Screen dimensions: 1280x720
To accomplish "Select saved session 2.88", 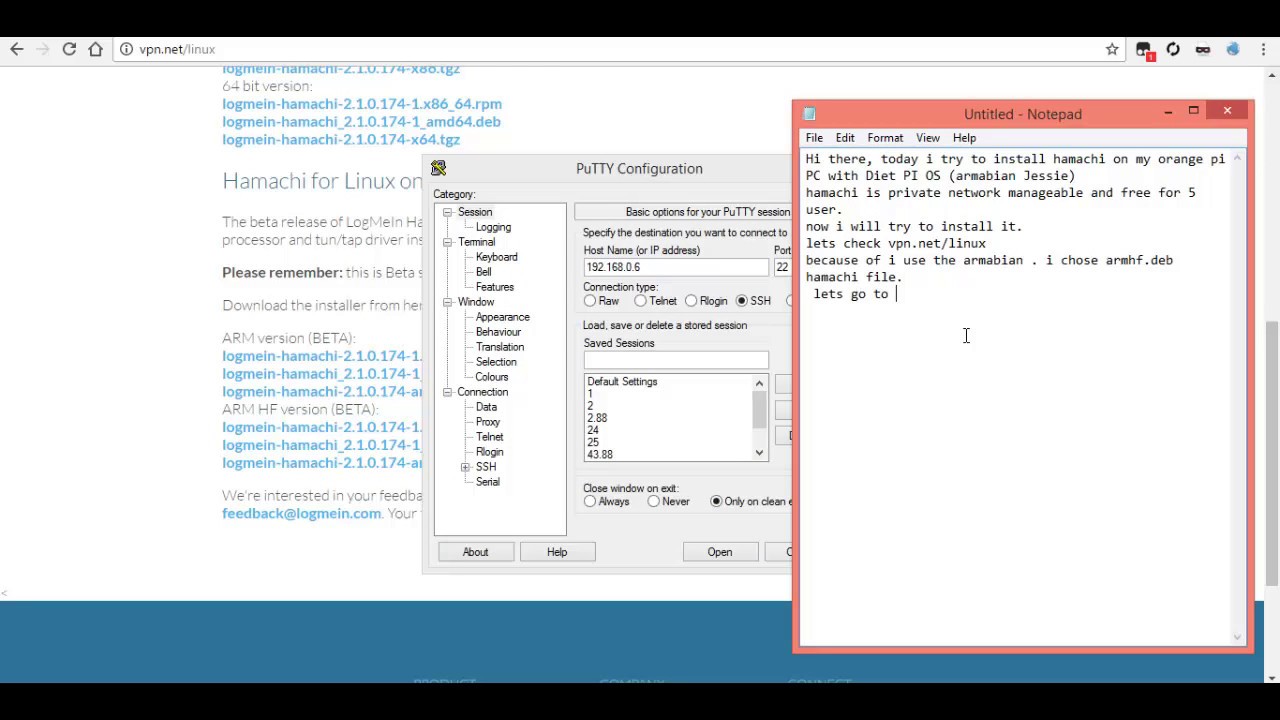I will pyautogui.click(x=597, y=418).
